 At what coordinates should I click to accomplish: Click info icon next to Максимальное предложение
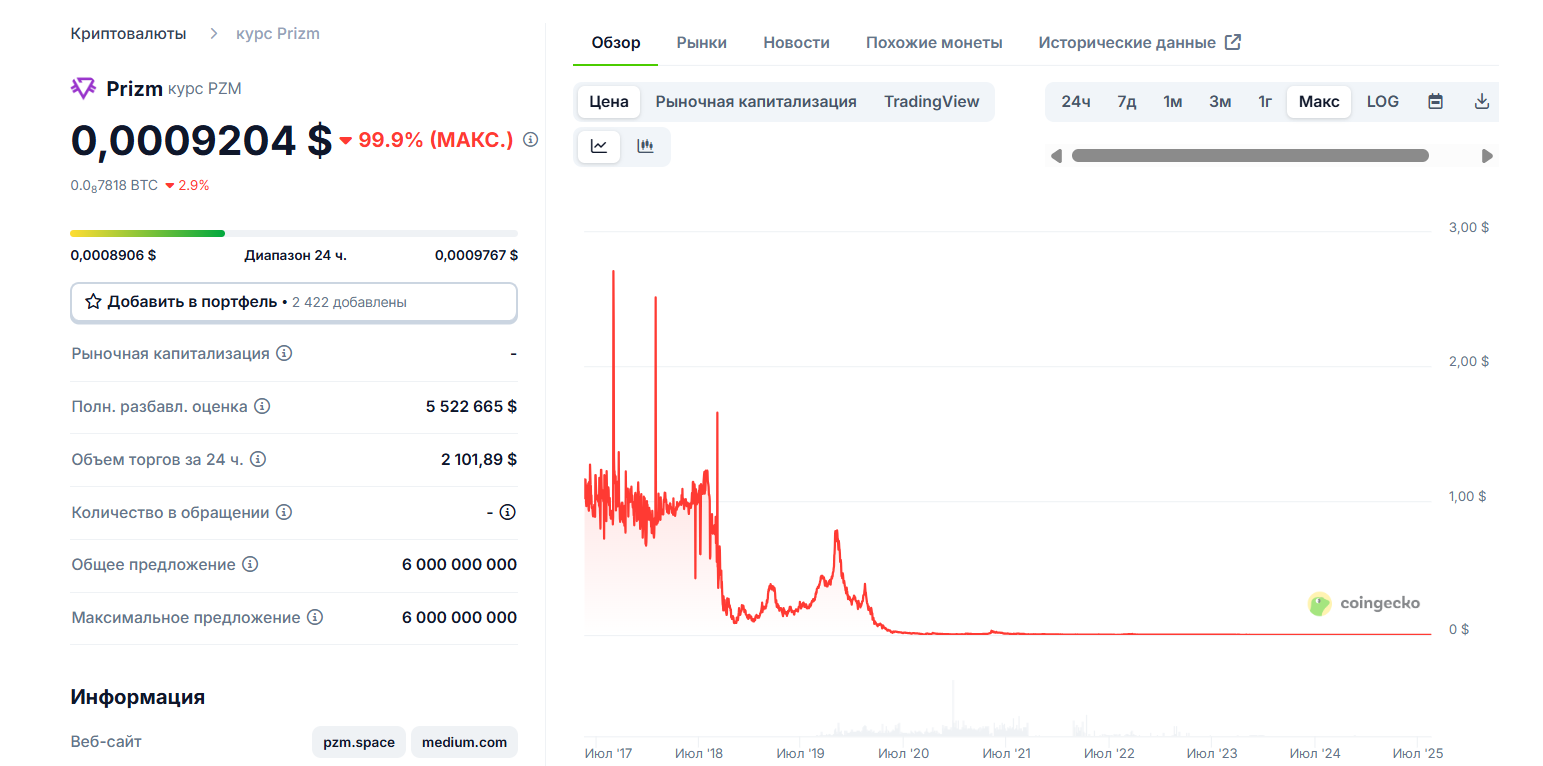click(315, 618)
